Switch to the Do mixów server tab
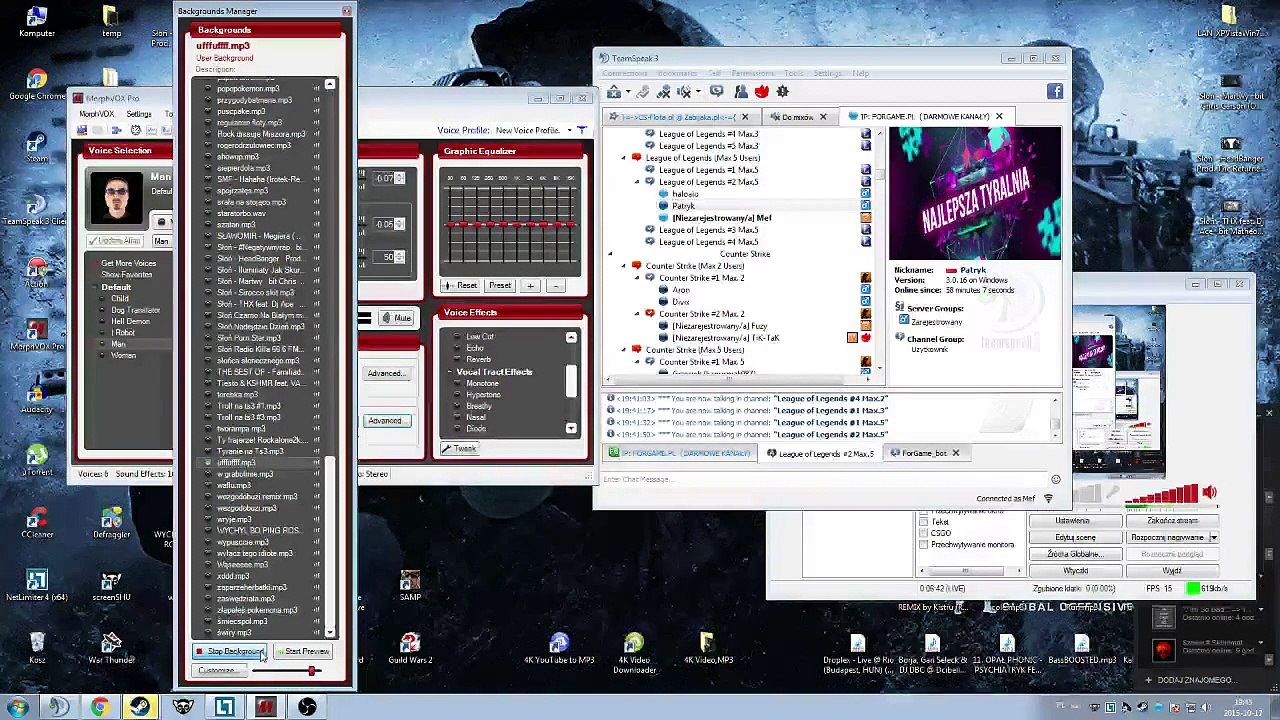The width and height of the screenshot is (1280, 720). (x=798, y=117)
